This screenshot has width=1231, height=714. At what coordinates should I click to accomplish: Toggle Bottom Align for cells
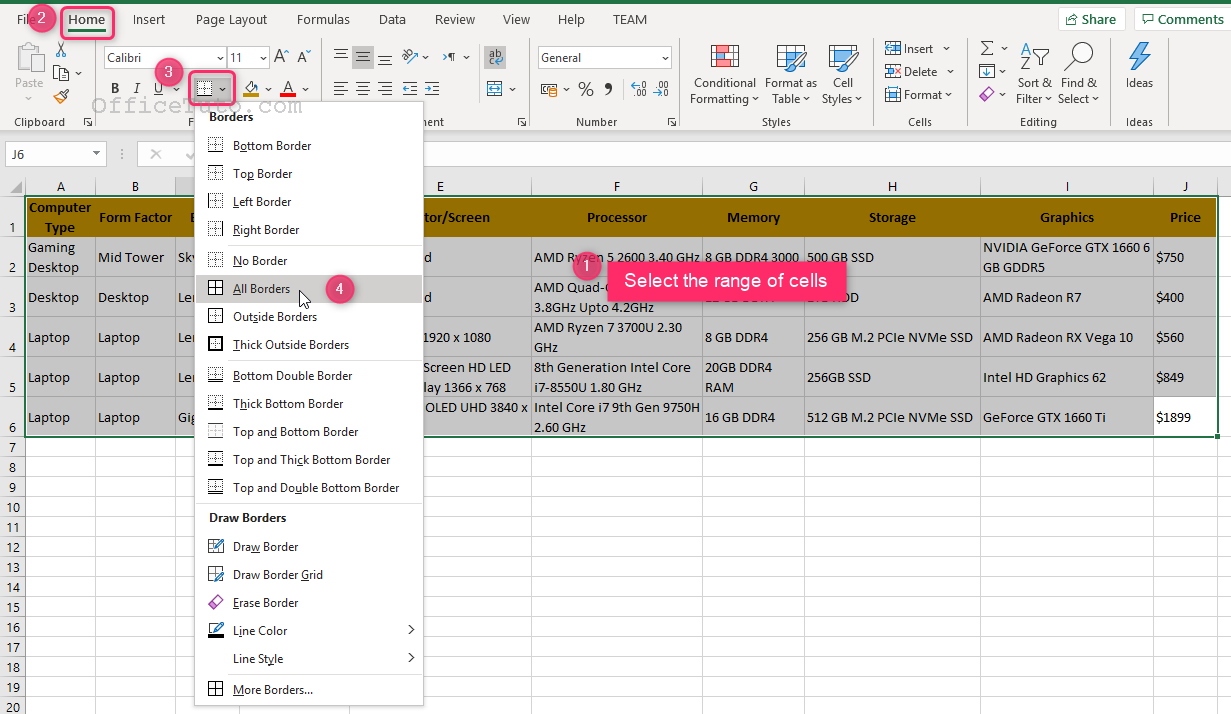point(385,57)
